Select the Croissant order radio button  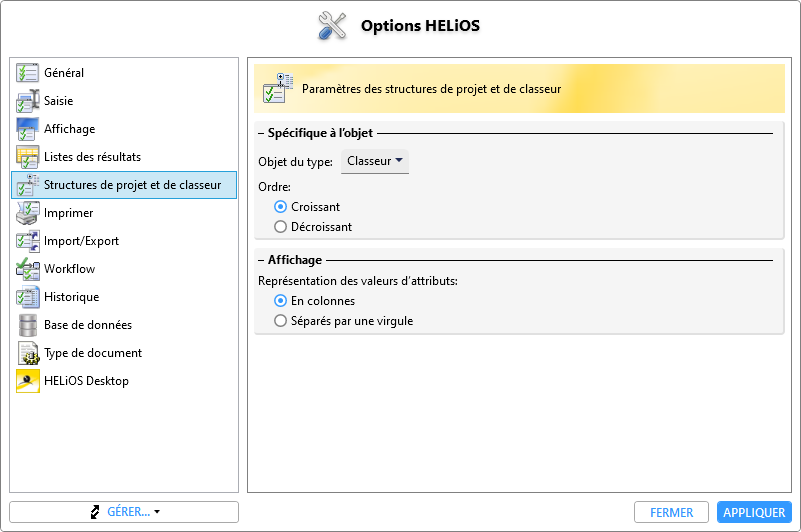coord(280,207)
